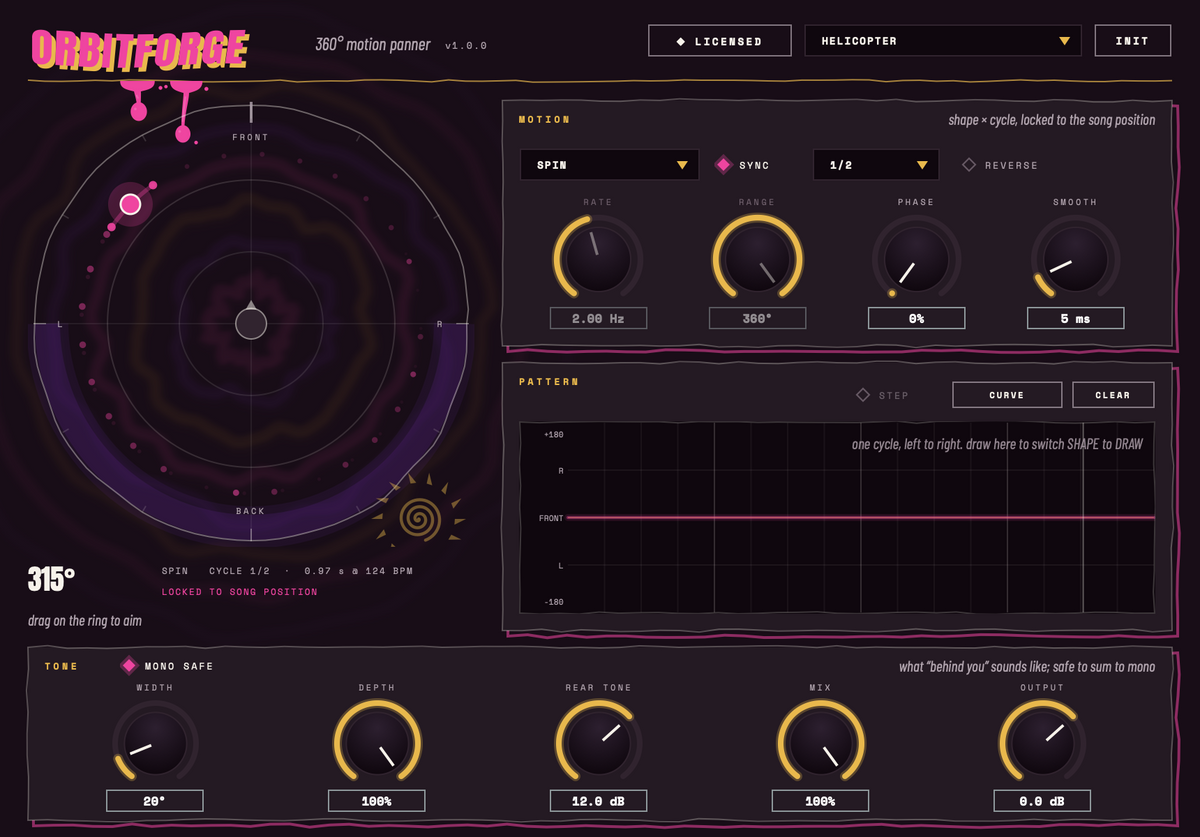Click the 5 ms smooth value field
This screenshot has height=837, width=1200.
click(x=1075, y=318)
